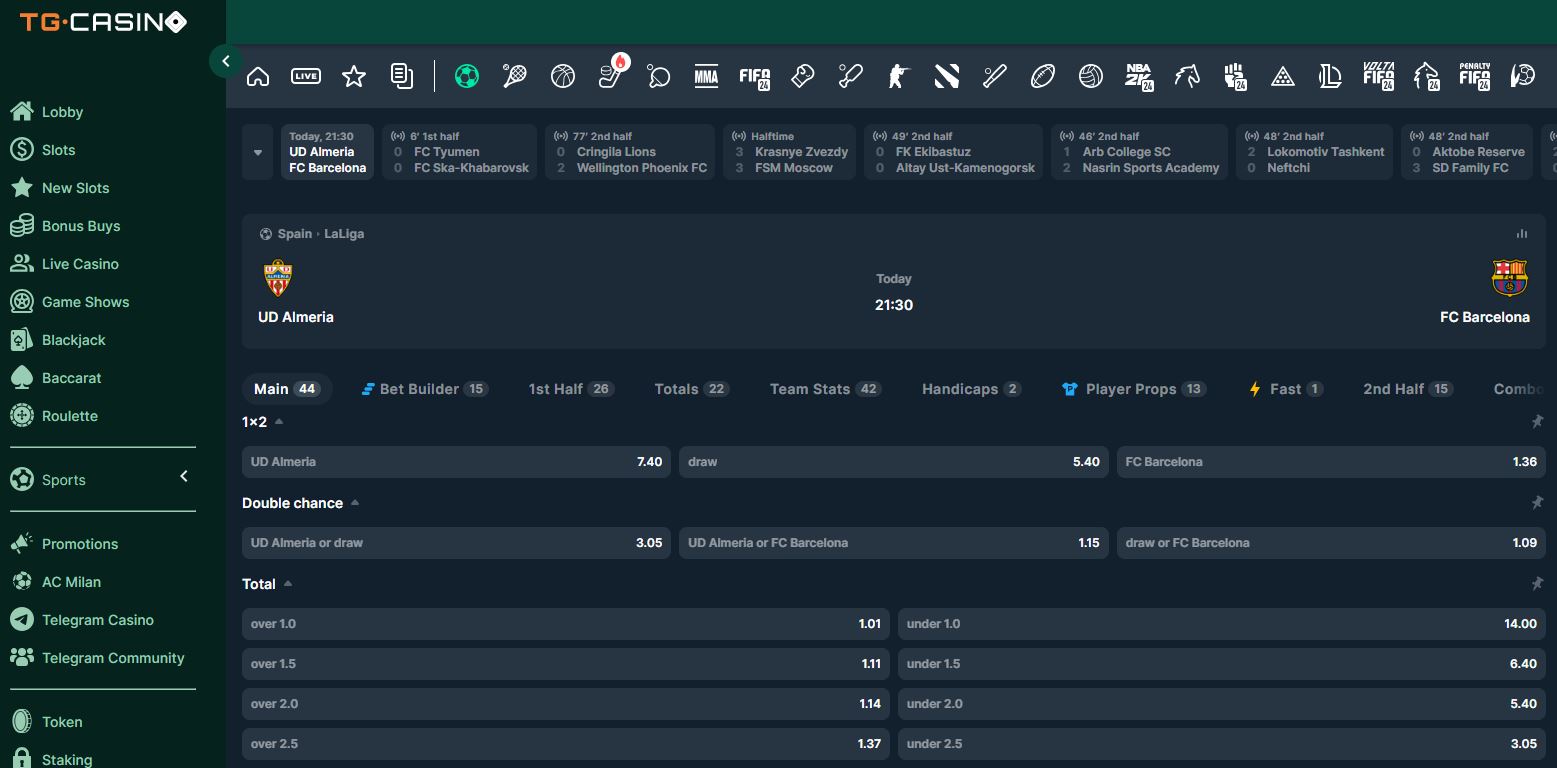1557x768 pixels.
Task: Select draw or FC Barcelona at 1.09
Action: (1331, 543)
